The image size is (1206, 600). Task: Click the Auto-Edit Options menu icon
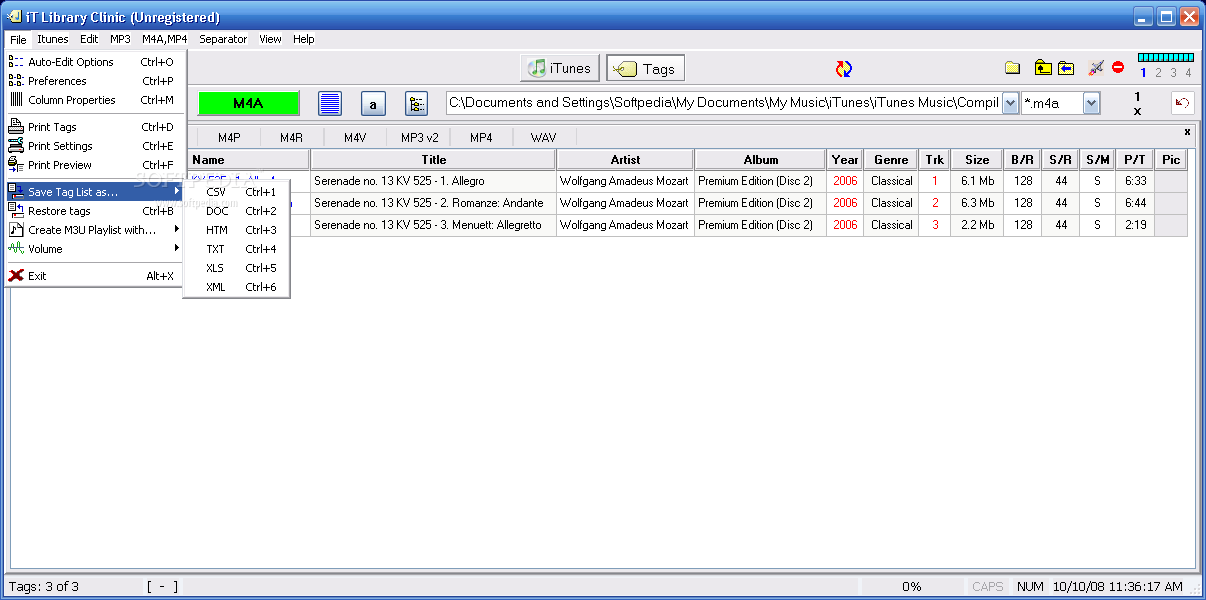point(16,62)
